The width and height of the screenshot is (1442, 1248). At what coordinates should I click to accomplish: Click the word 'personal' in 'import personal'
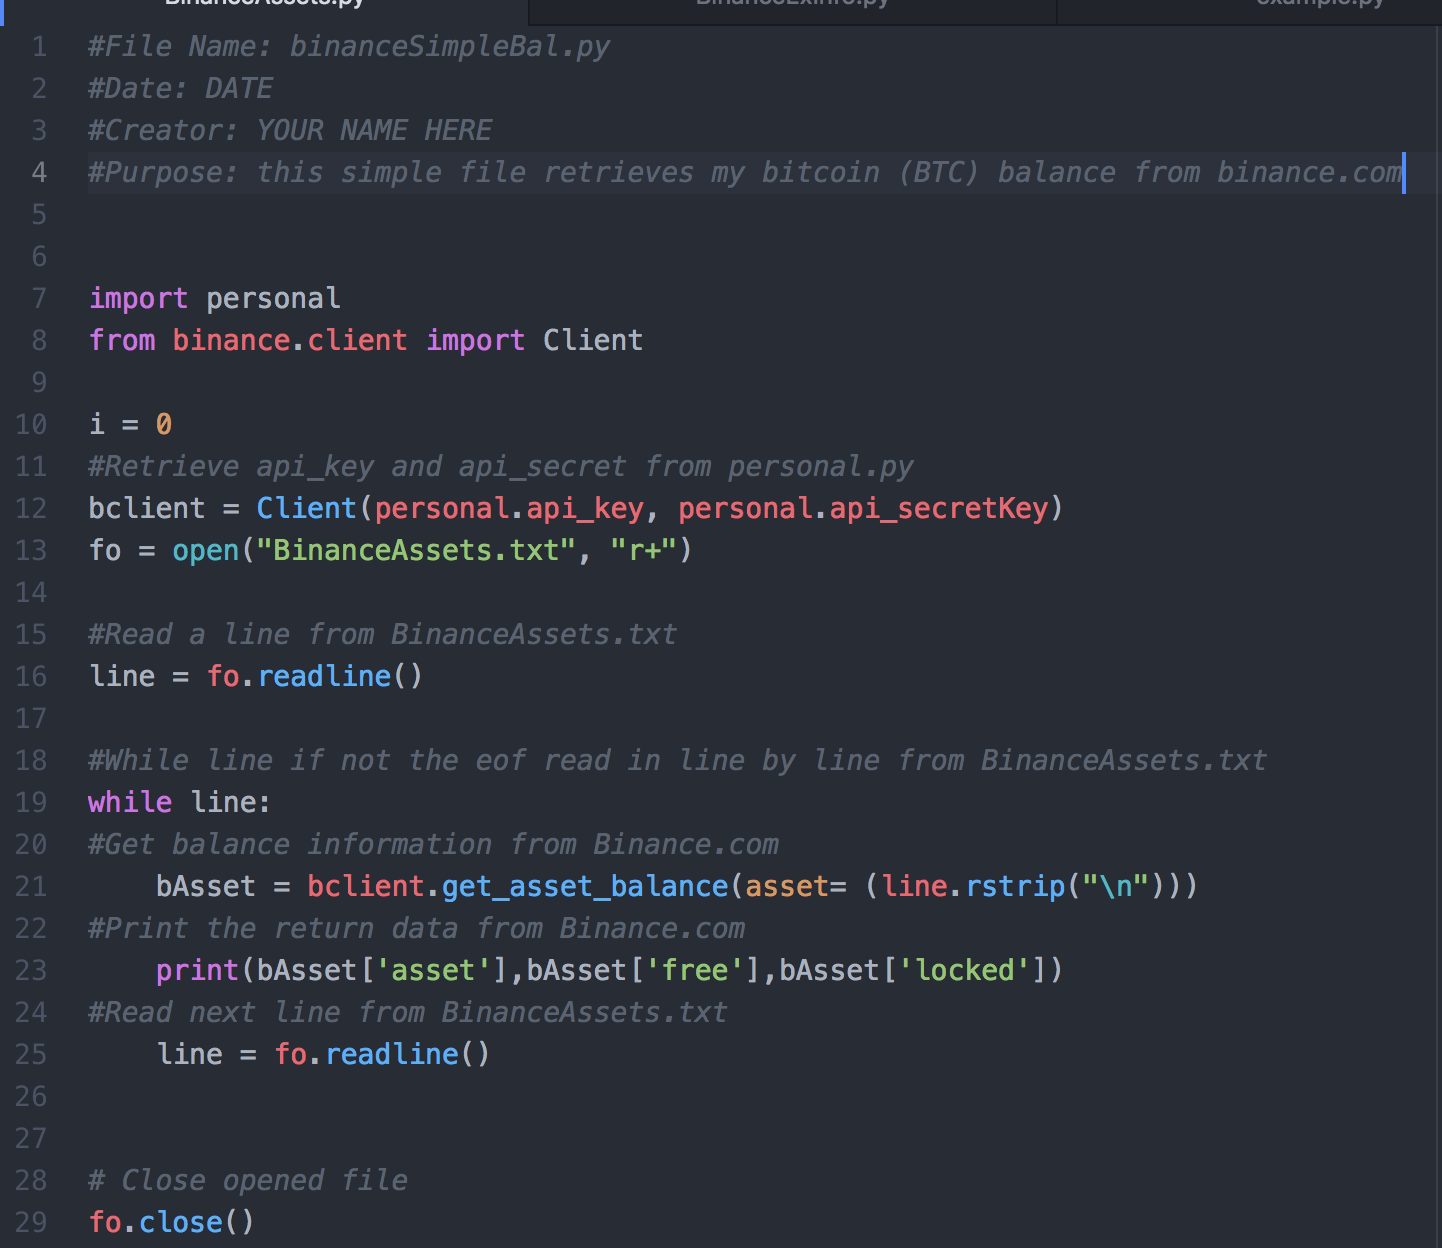pos(273,299)
